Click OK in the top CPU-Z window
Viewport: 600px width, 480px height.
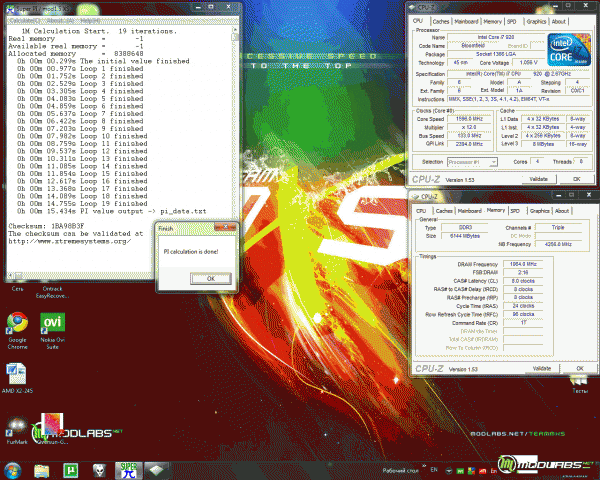click(576, 179)
